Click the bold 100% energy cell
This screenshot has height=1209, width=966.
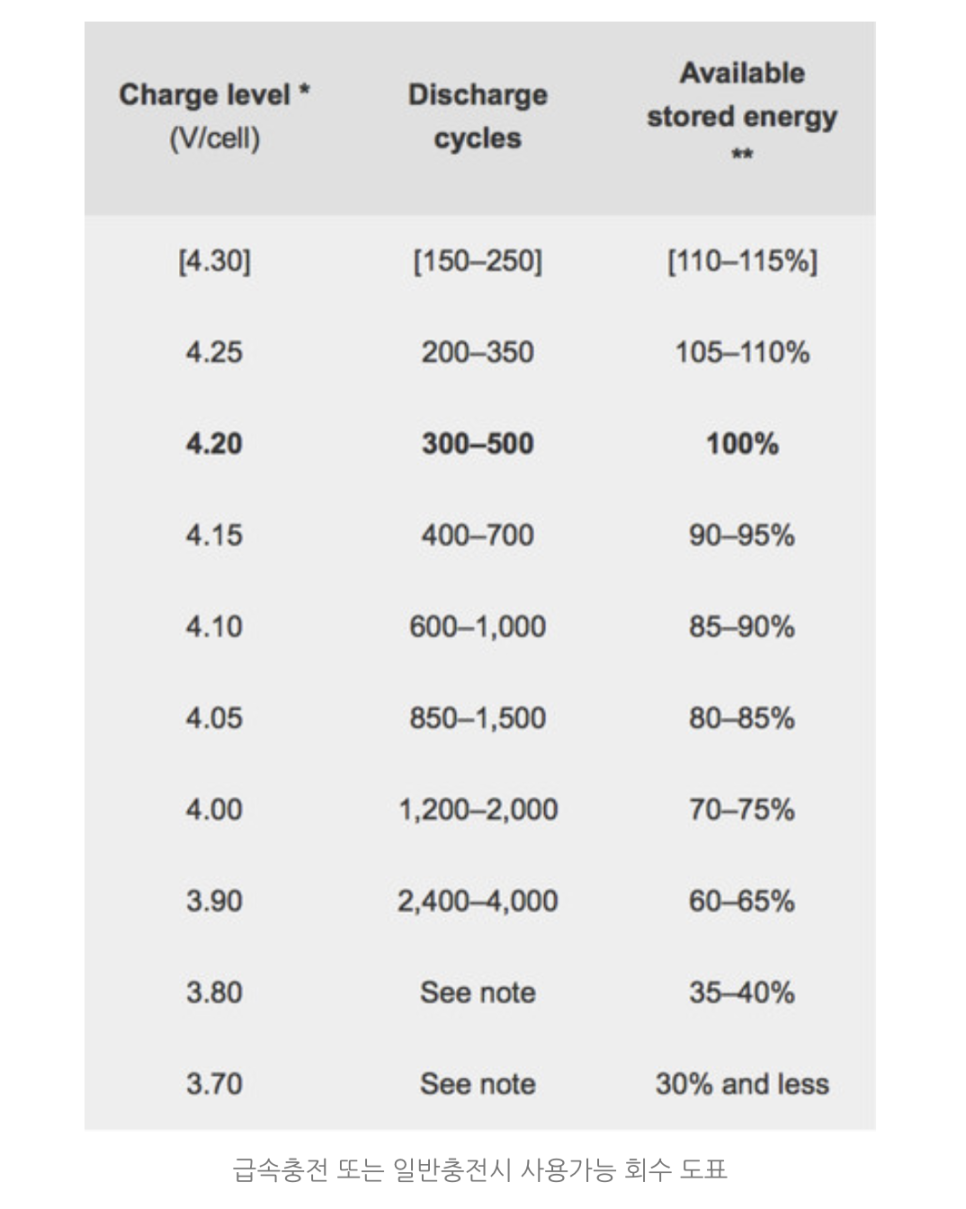point(741,444)
